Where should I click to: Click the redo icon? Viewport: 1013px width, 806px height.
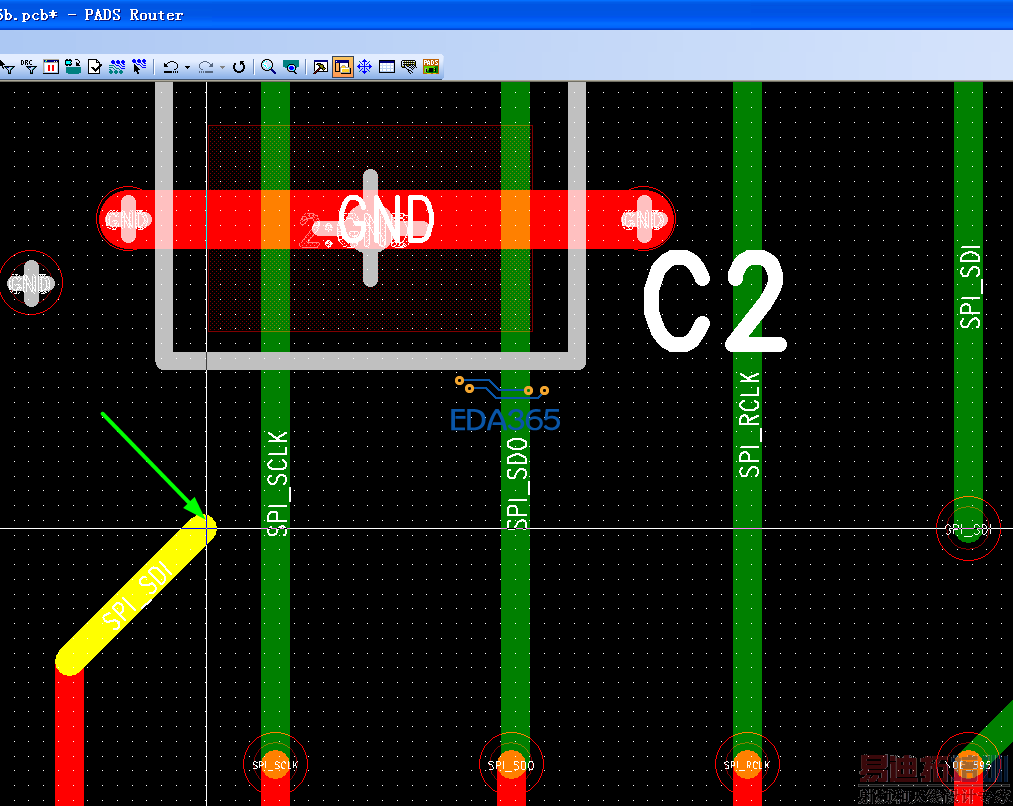coord(205,67)
